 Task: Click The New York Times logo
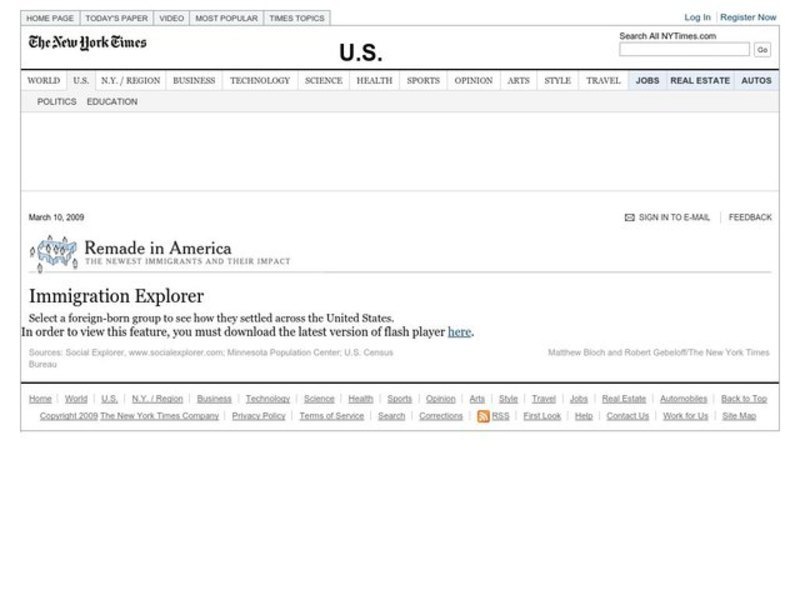[x=87, y=42]
